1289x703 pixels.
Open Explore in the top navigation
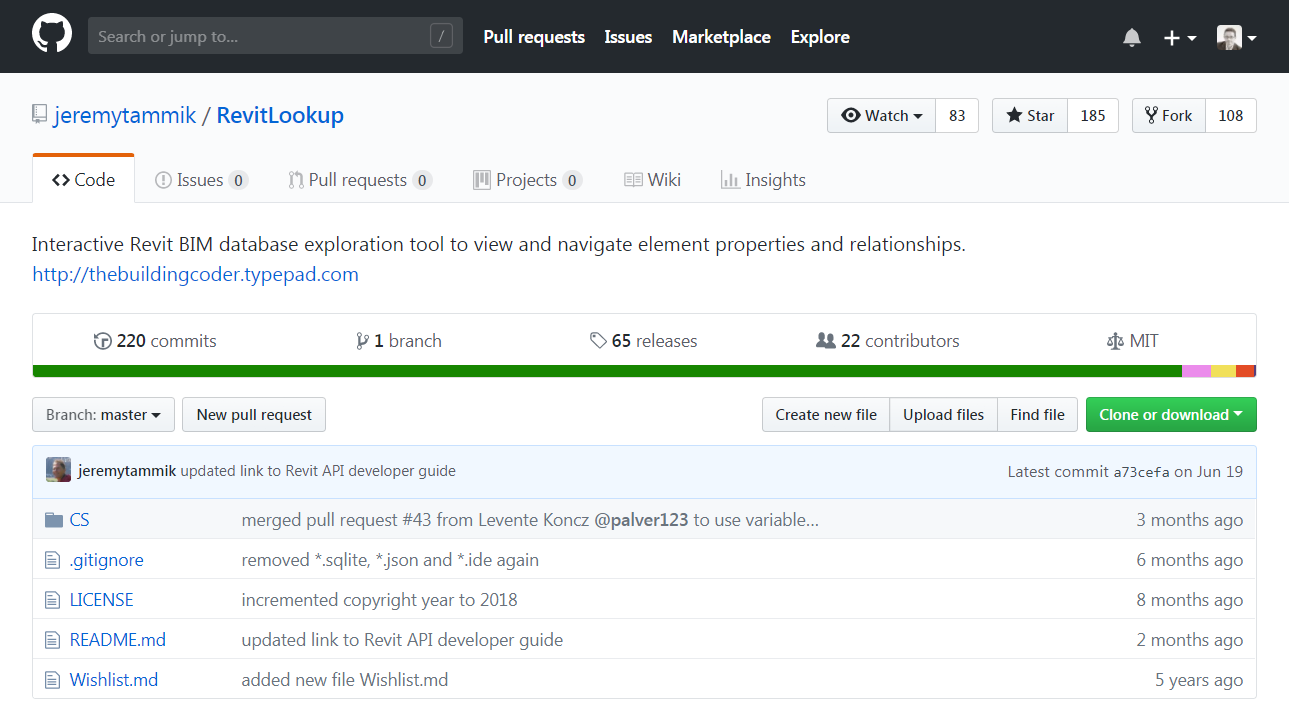(x=820, y=37)
